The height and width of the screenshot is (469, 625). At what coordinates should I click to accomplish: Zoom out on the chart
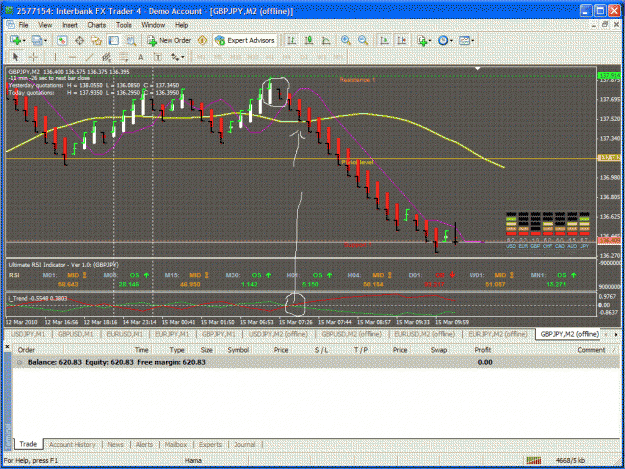point(363,40)
